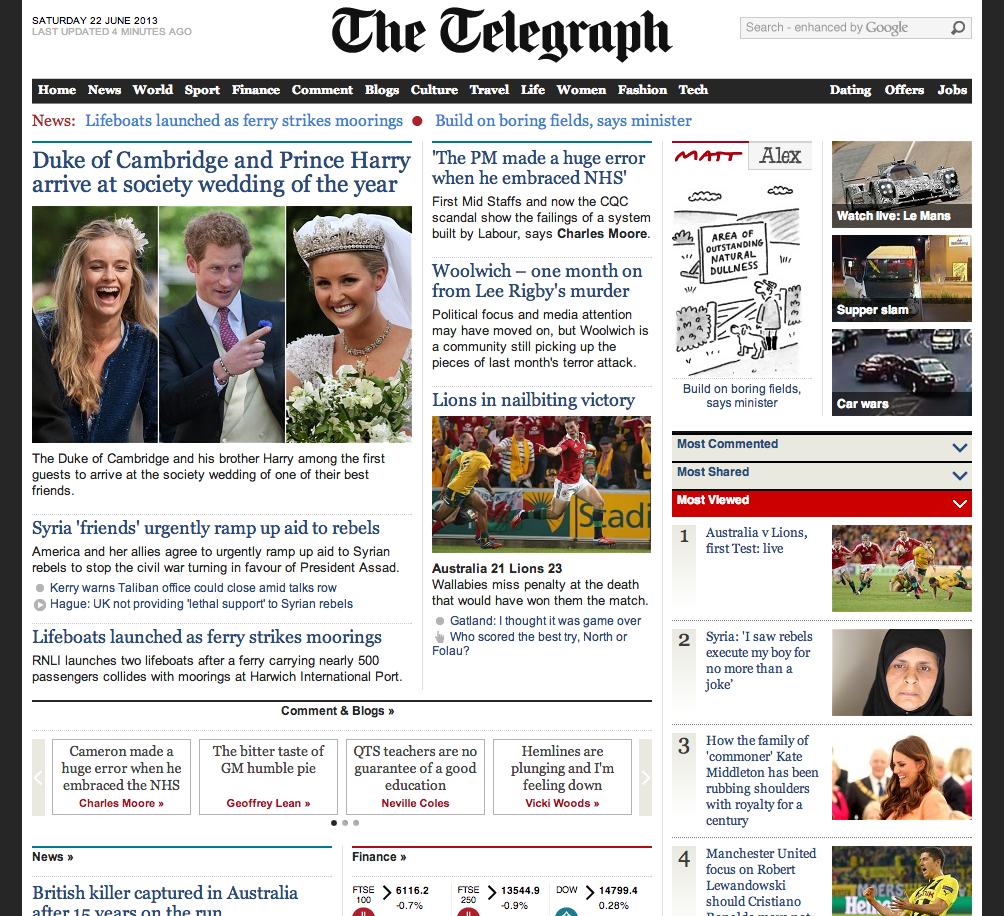
Task: Open the 'Supper slam' video thumbnail
Action: [x=902, y=278]
